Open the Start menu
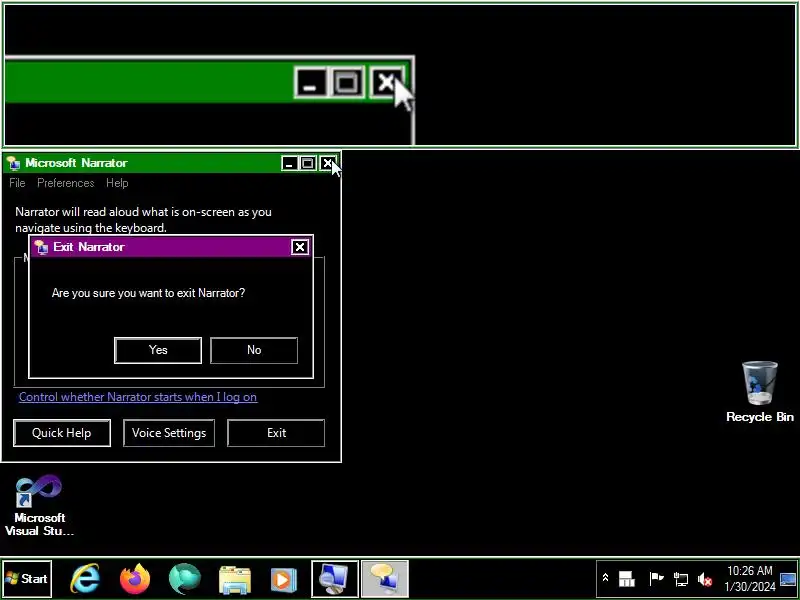This screenshot has width=800, height=600. [x=27, y=579]
